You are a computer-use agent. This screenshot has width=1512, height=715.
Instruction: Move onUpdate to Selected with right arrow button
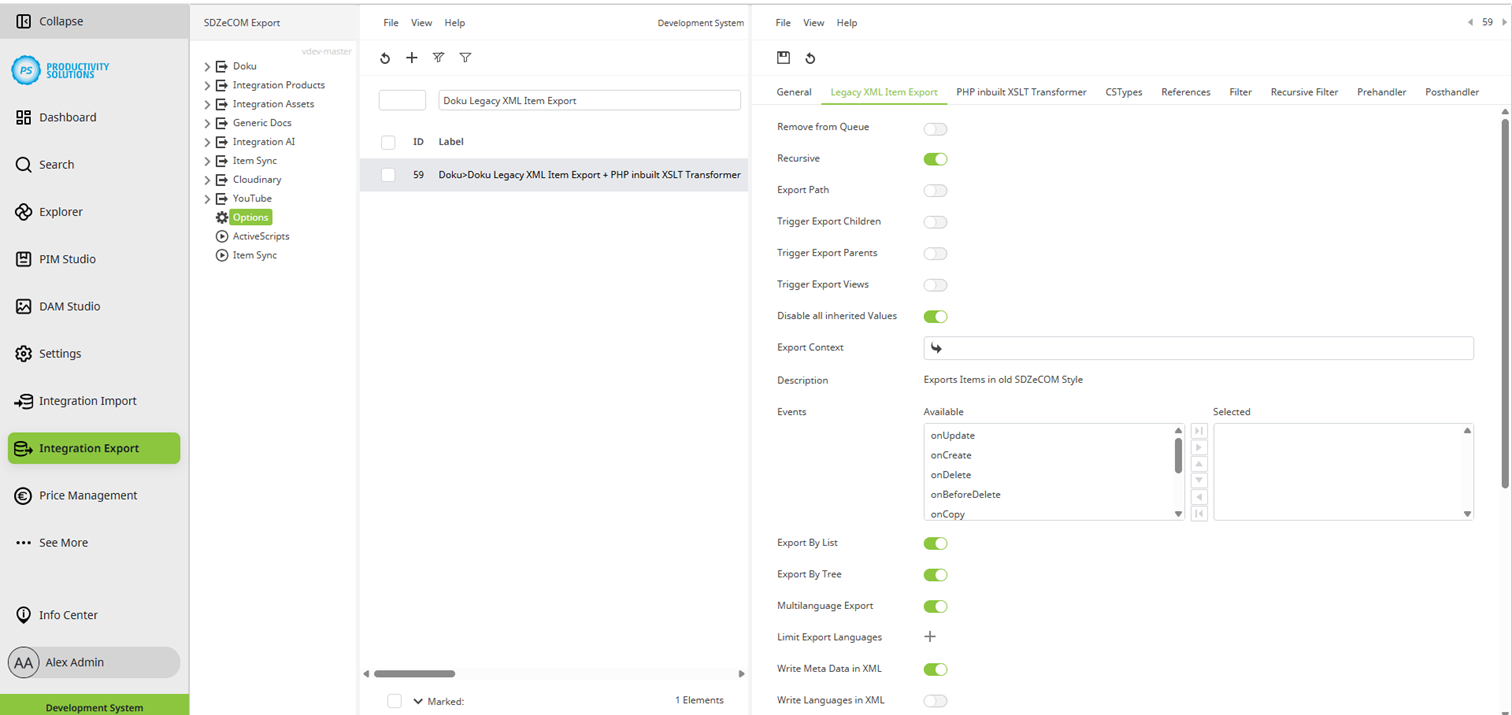1198,448
